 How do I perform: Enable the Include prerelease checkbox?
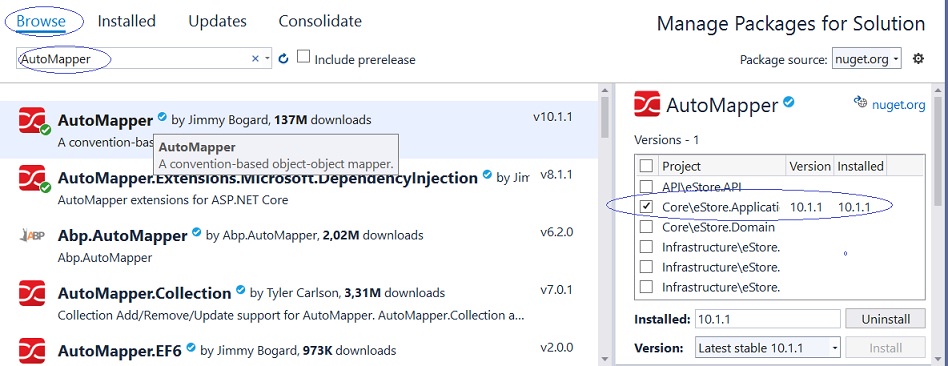(304, 57)
